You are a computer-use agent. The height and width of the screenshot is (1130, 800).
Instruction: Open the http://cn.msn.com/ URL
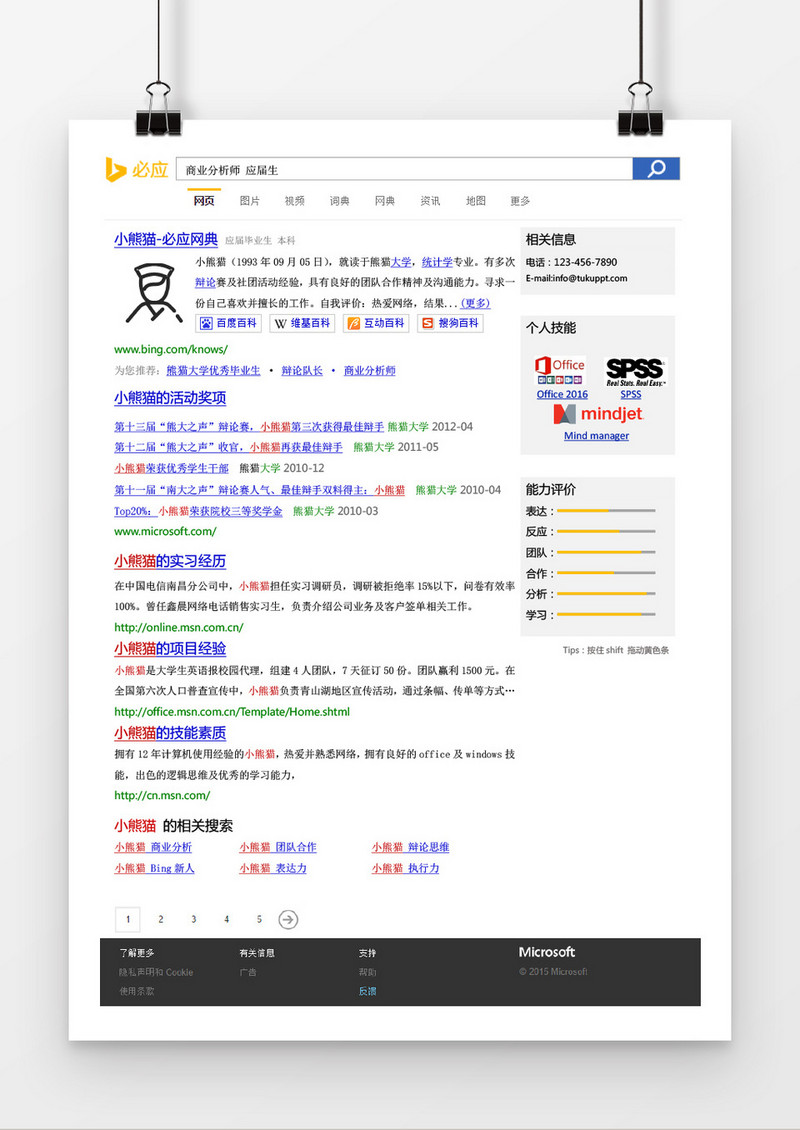162,796
